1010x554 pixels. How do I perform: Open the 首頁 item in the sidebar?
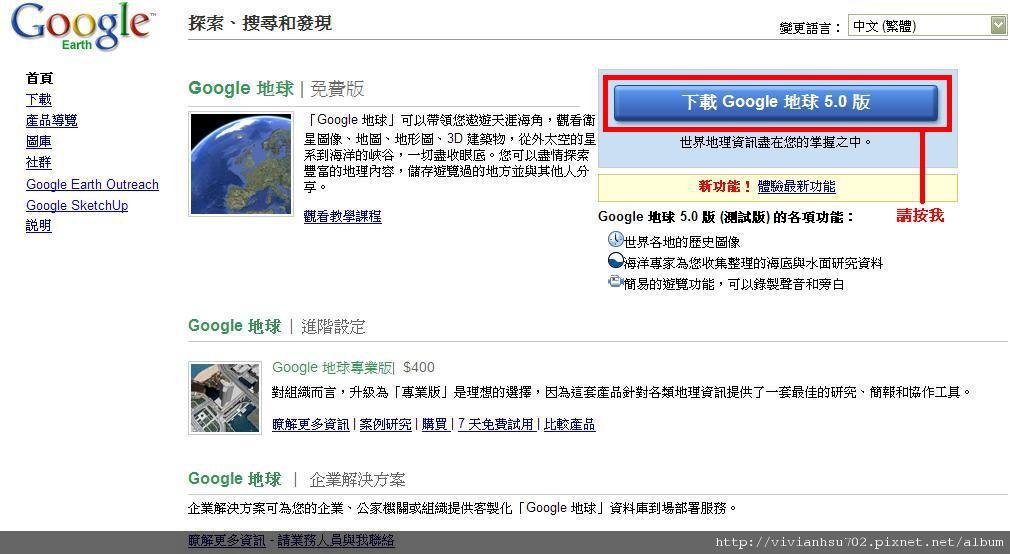pos(39,79)
